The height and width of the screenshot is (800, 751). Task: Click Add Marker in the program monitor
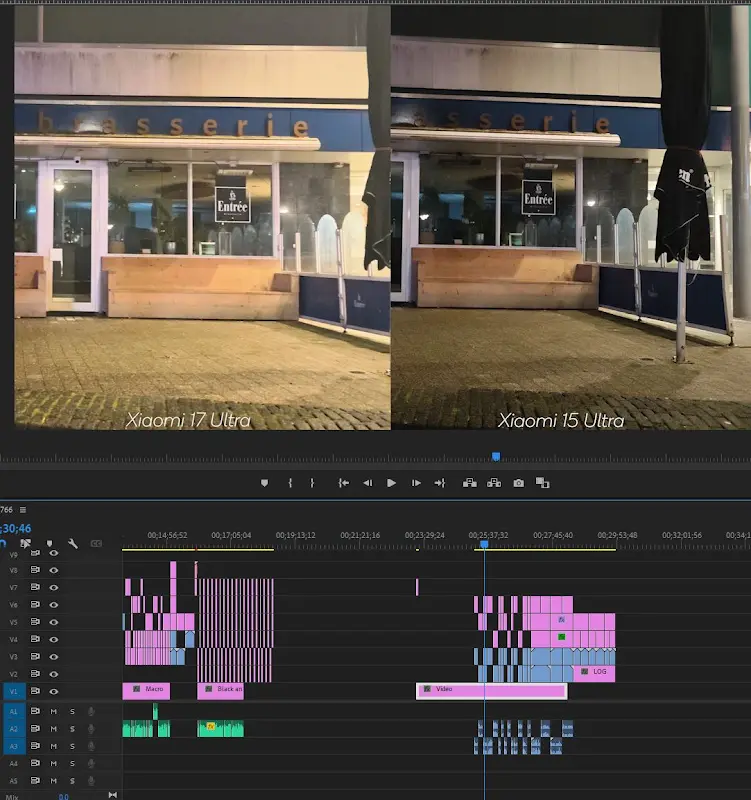264,483
